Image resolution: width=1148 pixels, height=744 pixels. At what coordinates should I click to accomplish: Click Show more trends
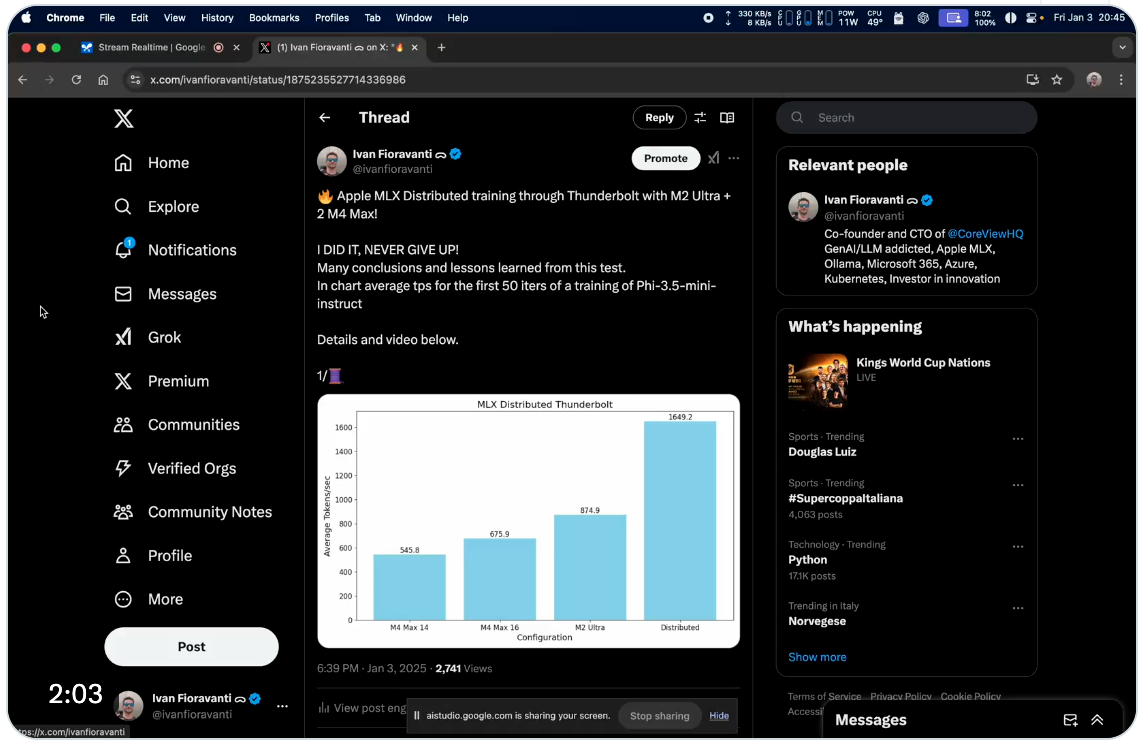[817, 658]
